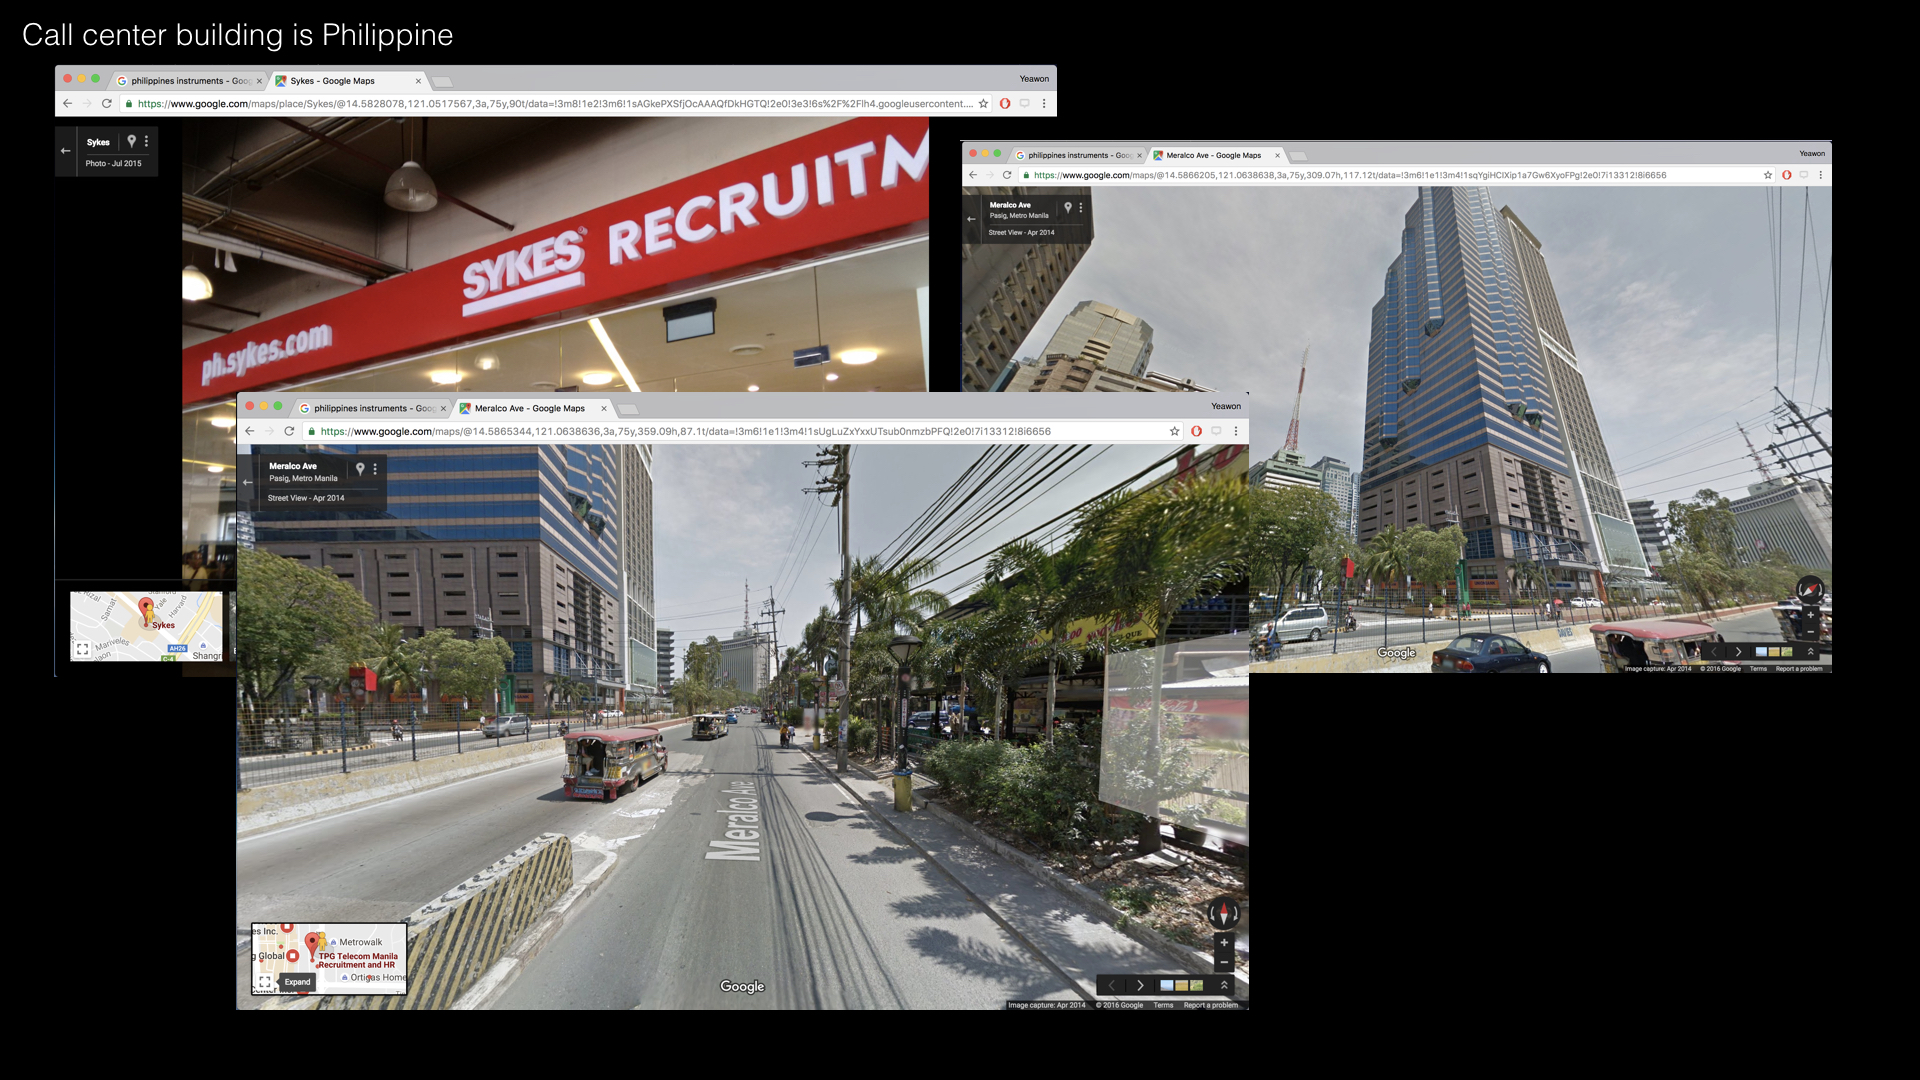This screenshot has height=1080, width=1920.
Task: Click Expand on the front window minimap
Action: click(x=297, y=982)
